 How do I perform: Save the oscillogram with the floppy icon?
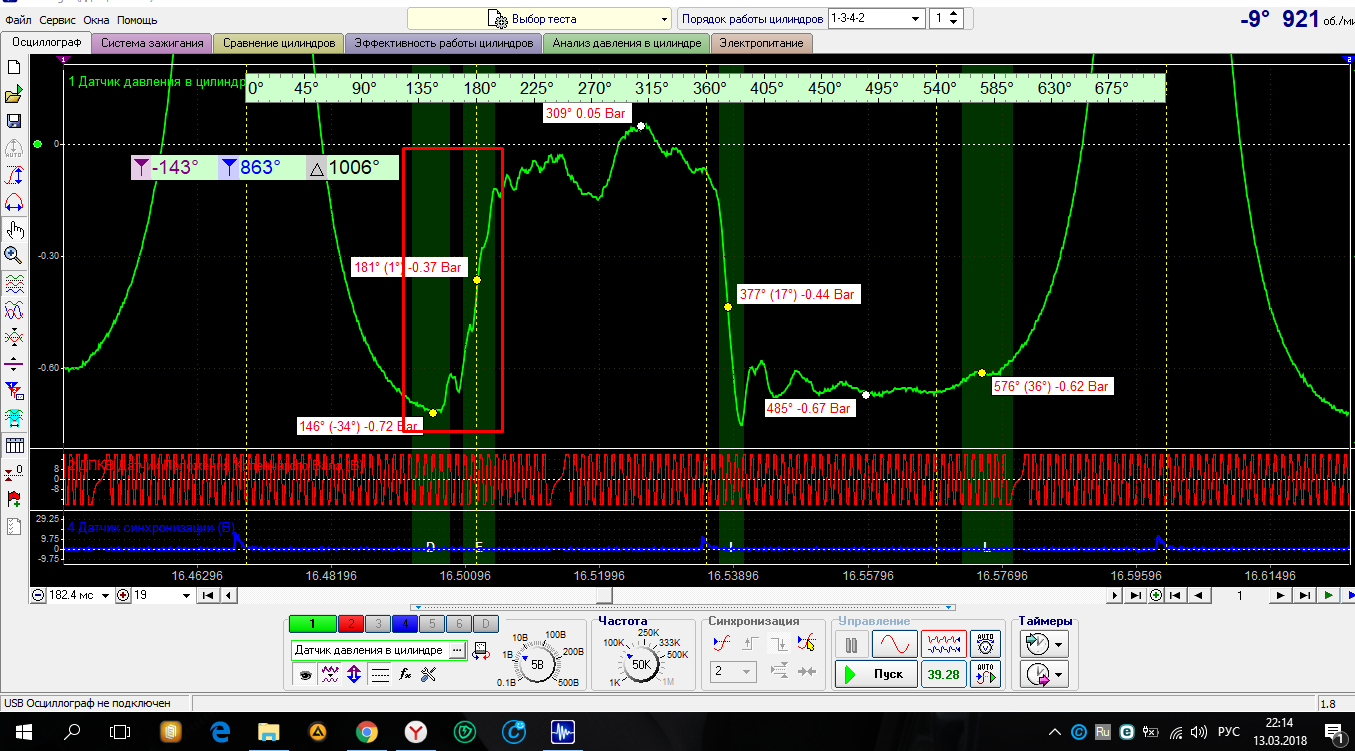click(14, 121)
